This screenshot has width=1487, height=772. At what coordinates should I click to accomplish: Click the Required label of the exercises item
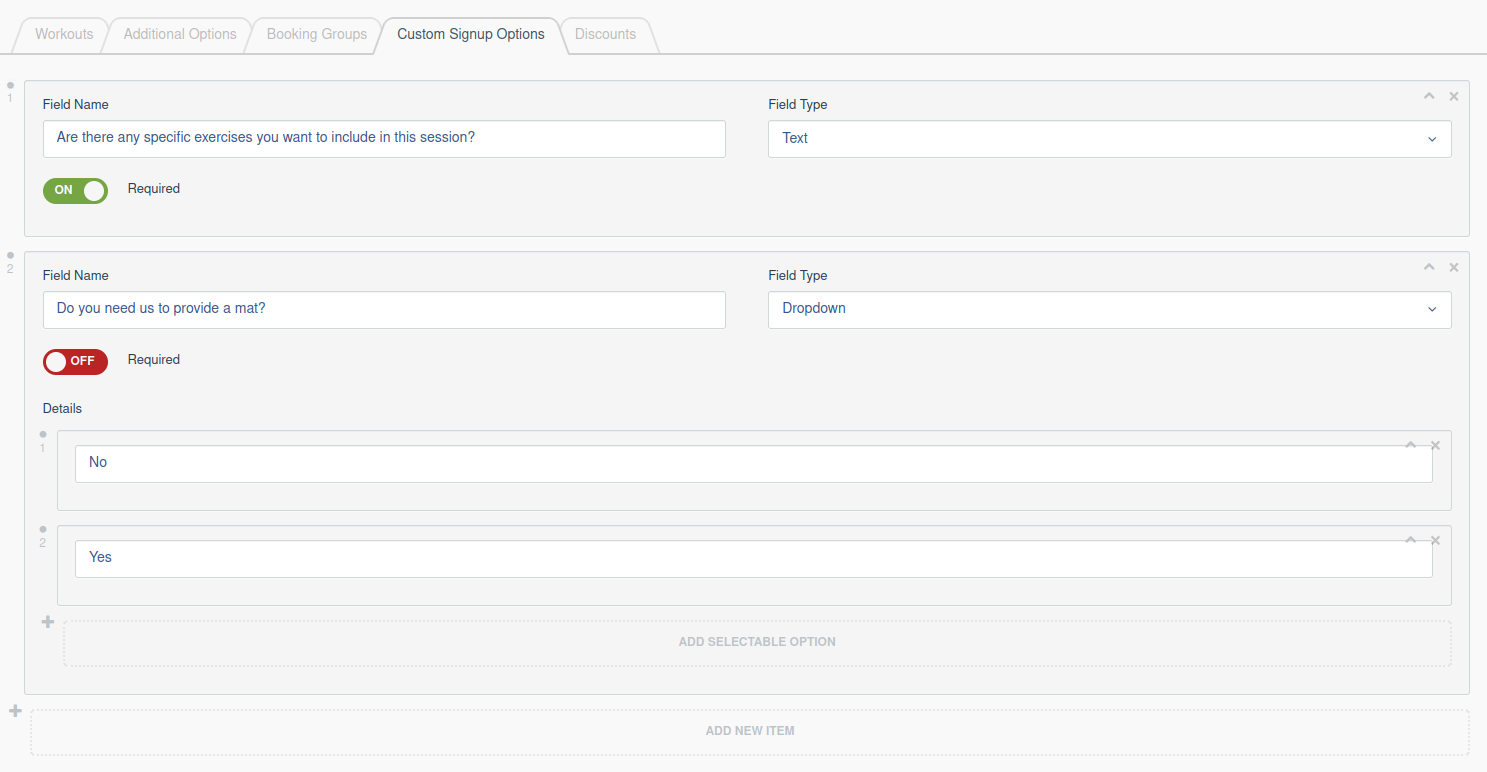coord(154,189)
